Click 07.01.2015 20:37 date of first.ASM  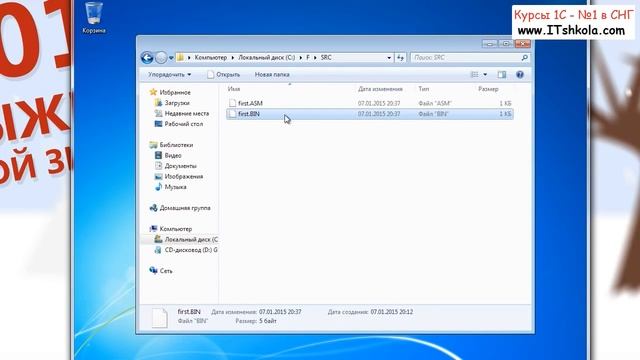tap(379, 104)
